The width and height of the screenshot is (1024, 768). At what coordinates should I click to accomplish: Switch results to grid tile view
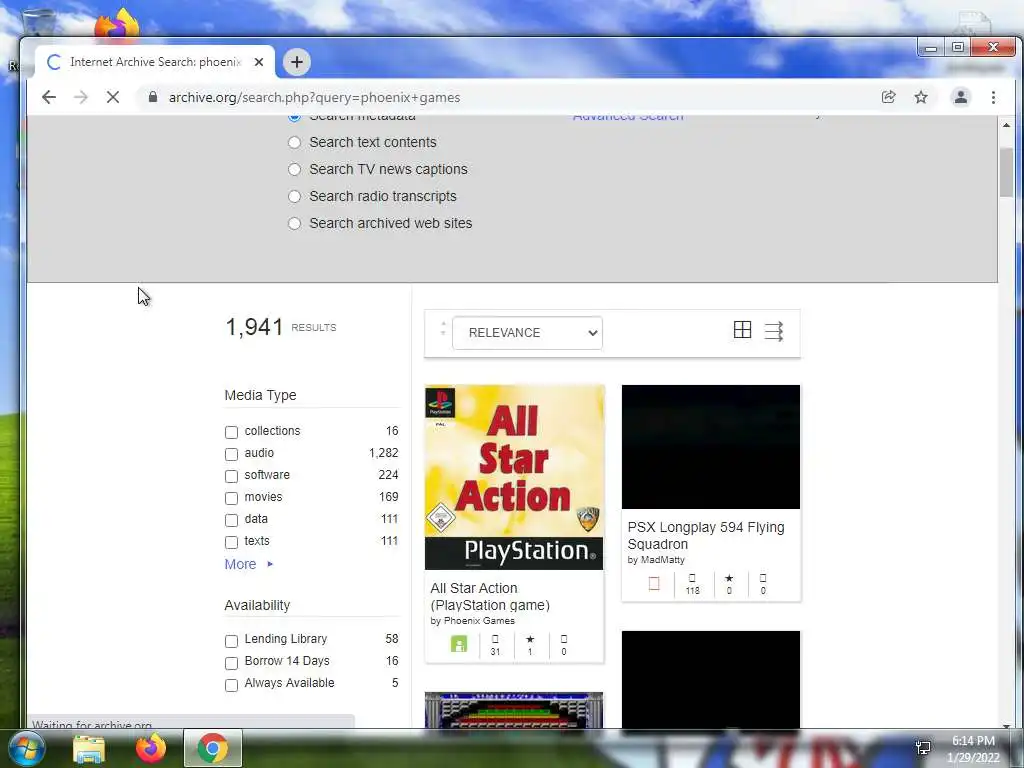[x=743, y=330]
